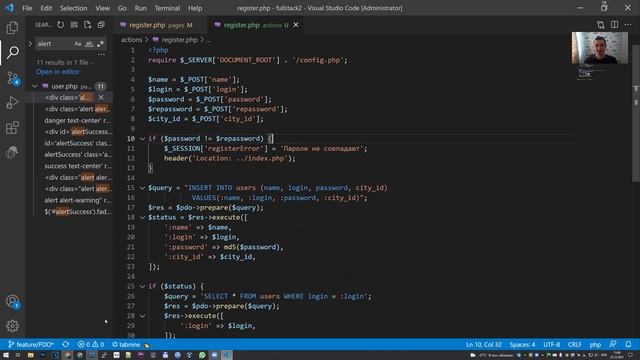Select the php language mode
Viewport: 640px width, 360px height.
pyautogui.click(x=595, y=344)
